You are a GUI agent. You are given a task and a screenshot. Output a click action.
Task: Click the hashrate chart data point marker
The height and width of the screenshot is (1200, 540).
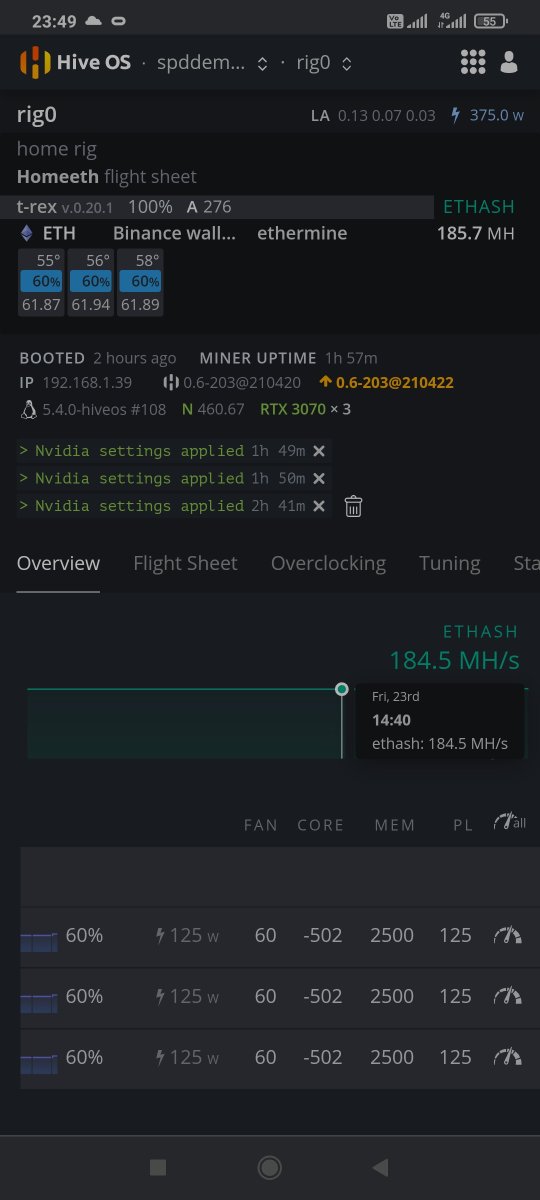(342, 689)
